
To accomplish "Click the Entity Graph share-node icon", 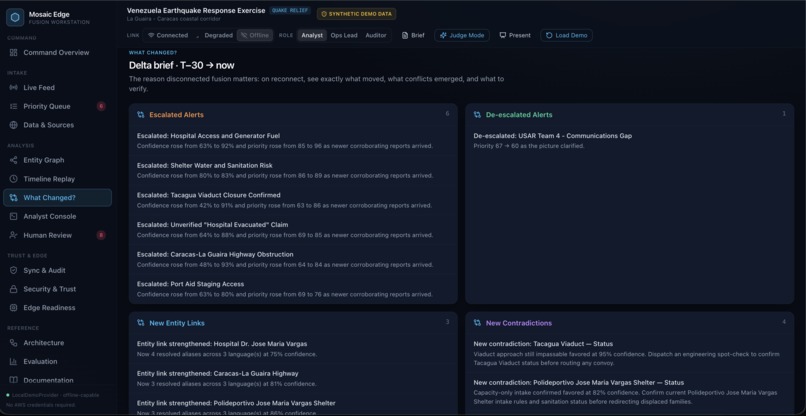I will tap(13, 160).
